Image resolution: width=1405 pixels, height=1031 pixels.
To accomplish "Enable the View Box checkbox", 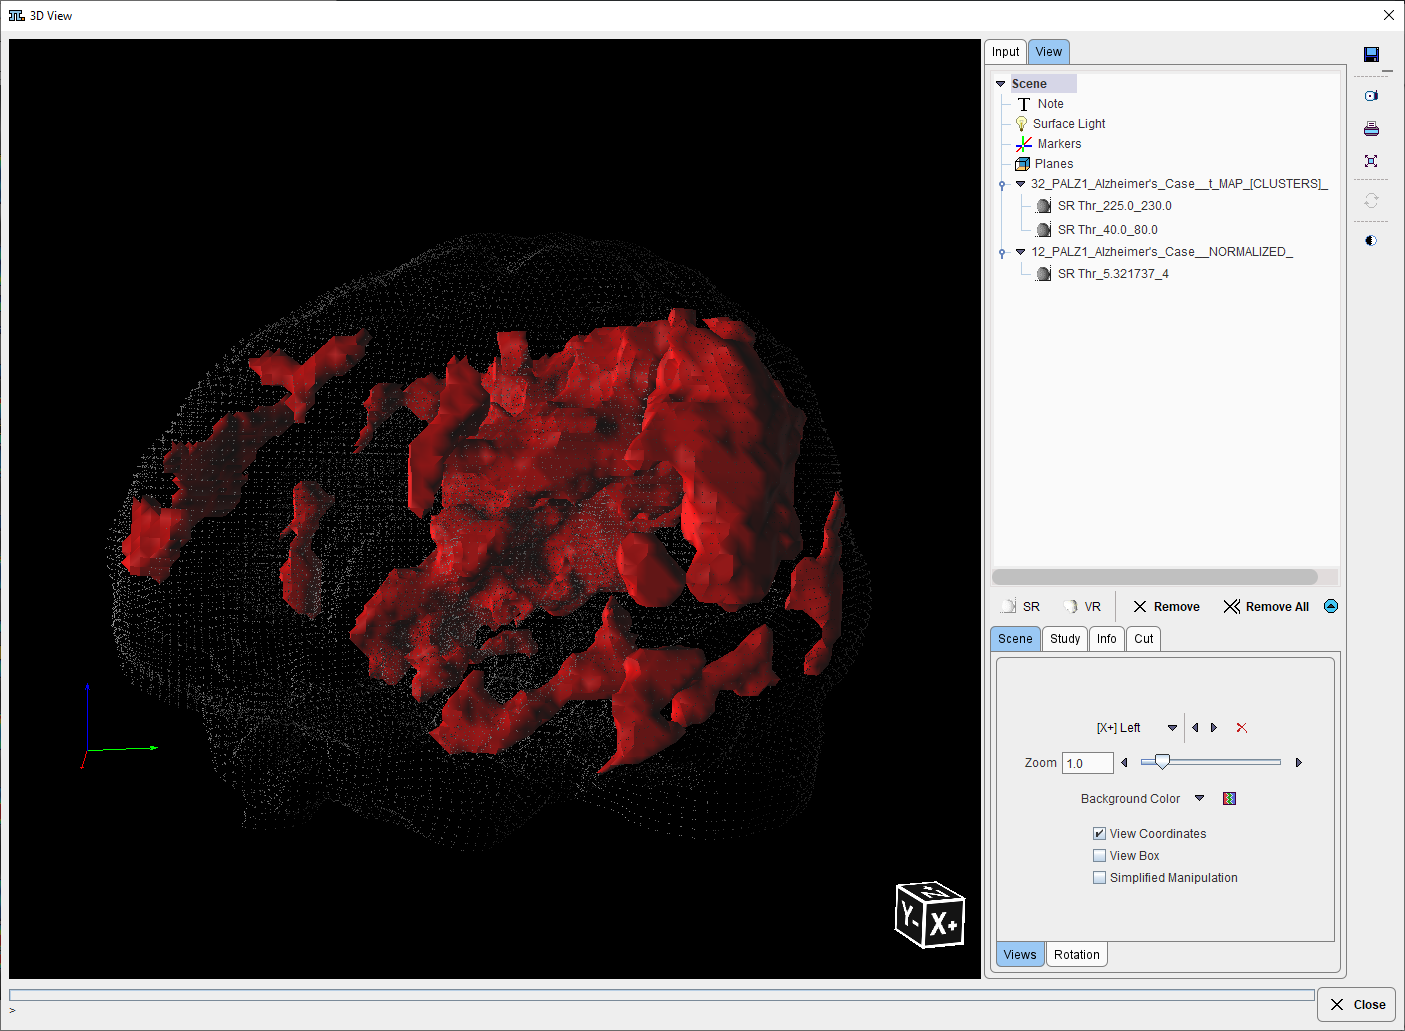I will (x=1099, y=856).
